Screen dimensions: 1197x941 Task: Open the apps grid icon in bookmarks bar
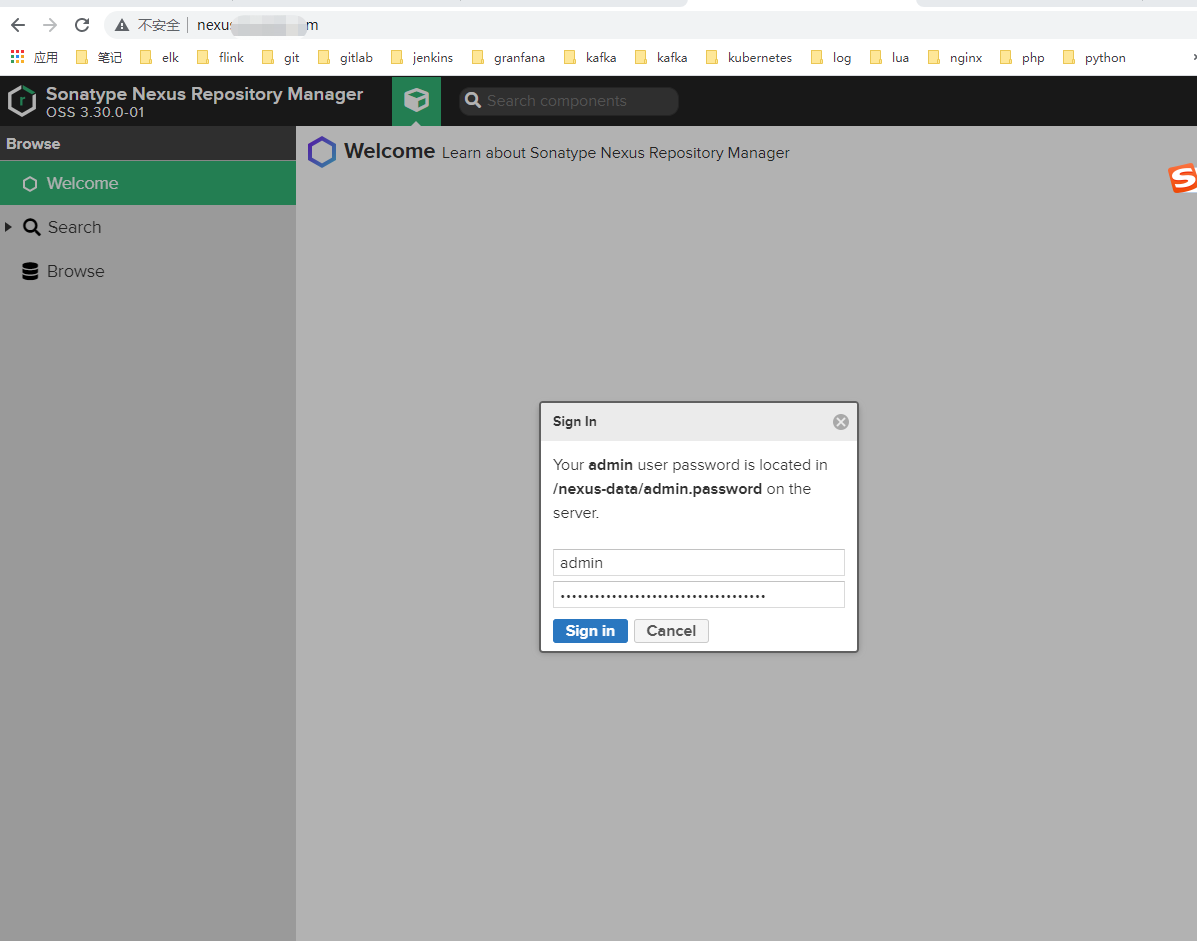point(17,56)
